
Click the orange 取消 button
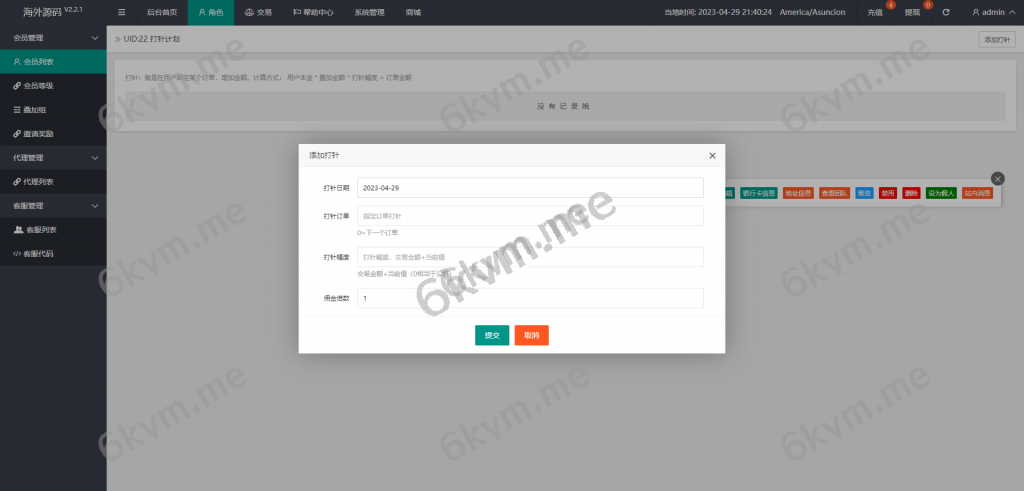coord(531,335)
